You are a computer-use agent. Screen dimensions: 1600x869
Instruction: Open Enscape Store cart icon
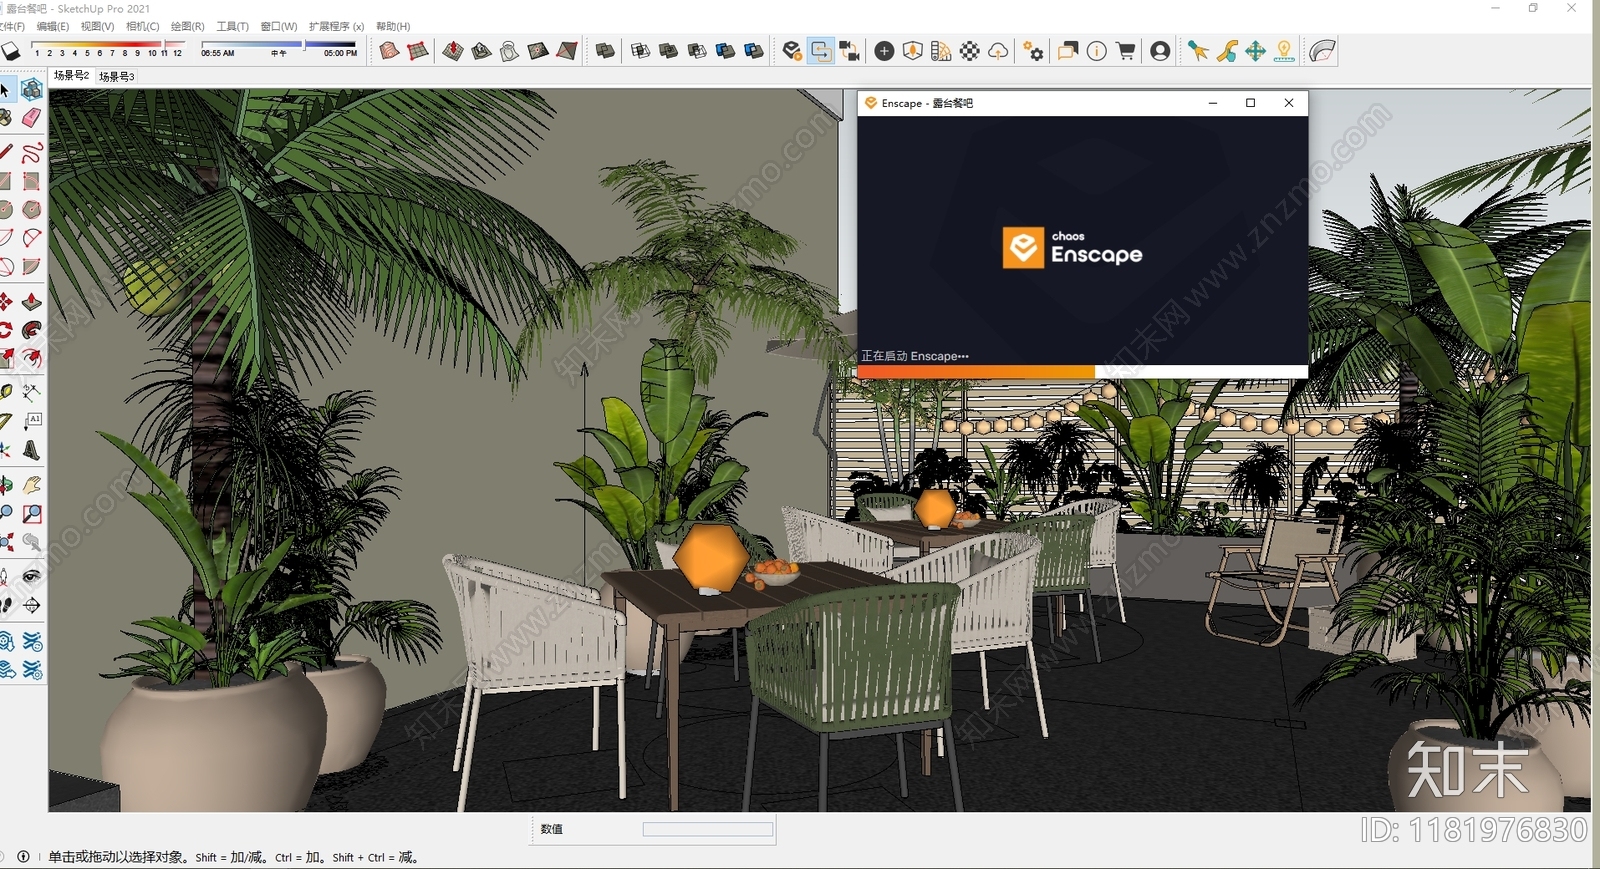click(1126, 51)
